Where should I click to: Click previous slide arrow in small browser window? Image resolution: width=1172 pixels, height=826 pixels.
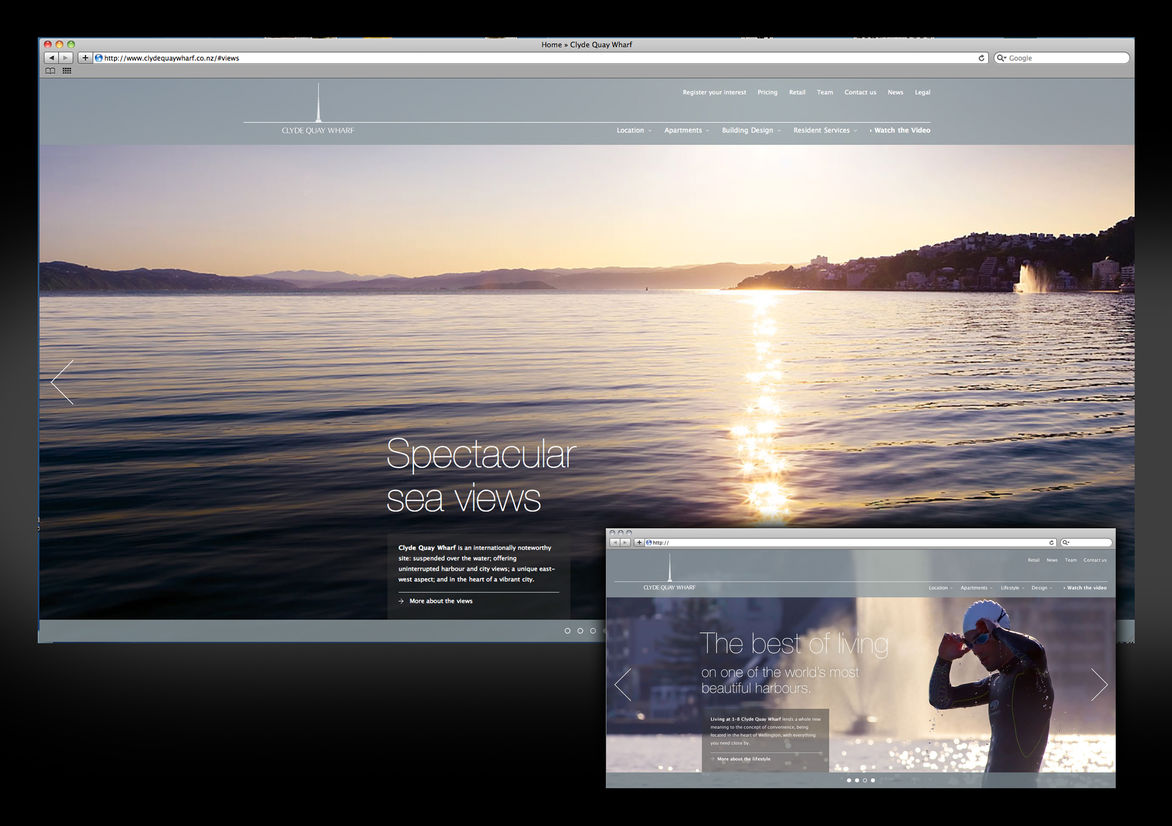623,684
